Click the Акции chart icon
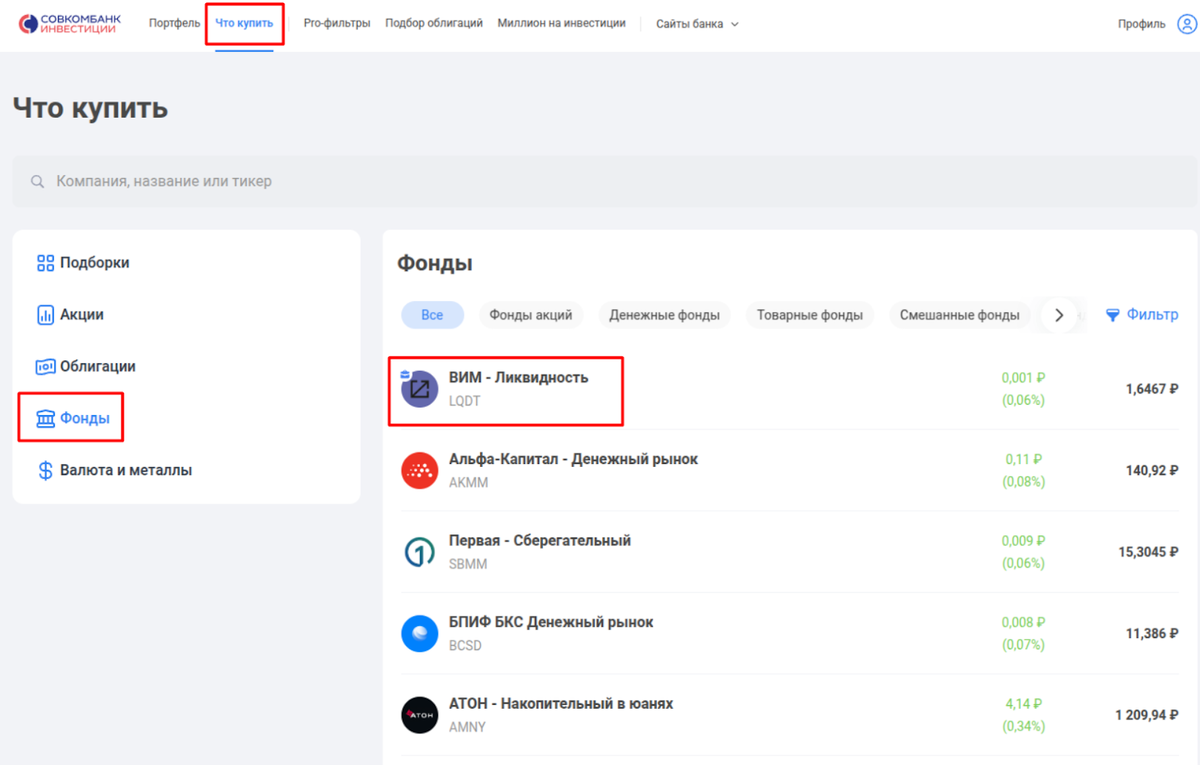 (45, 315)
